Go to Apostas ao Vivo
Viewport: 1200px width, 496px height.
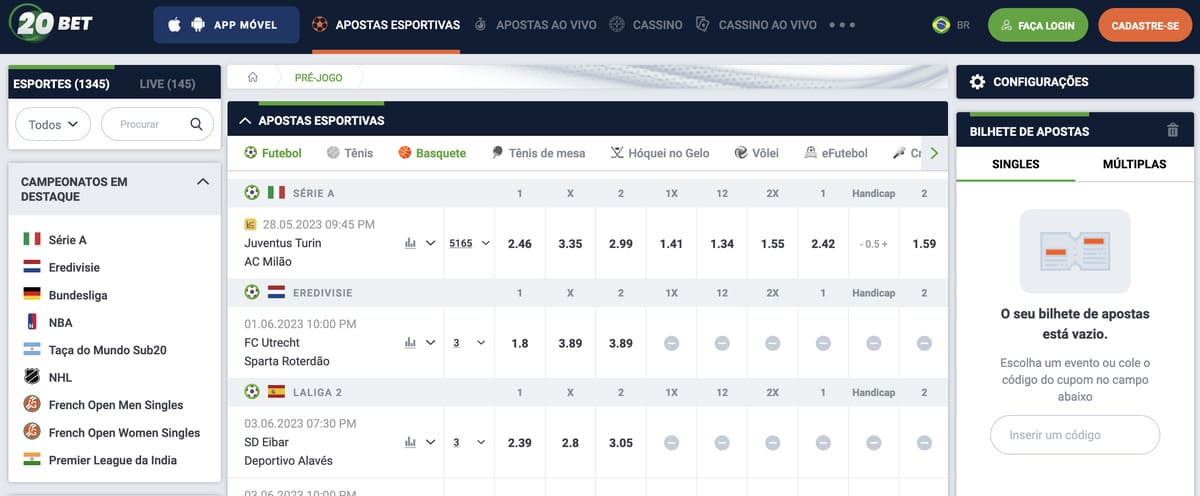[x=535, y=25]
